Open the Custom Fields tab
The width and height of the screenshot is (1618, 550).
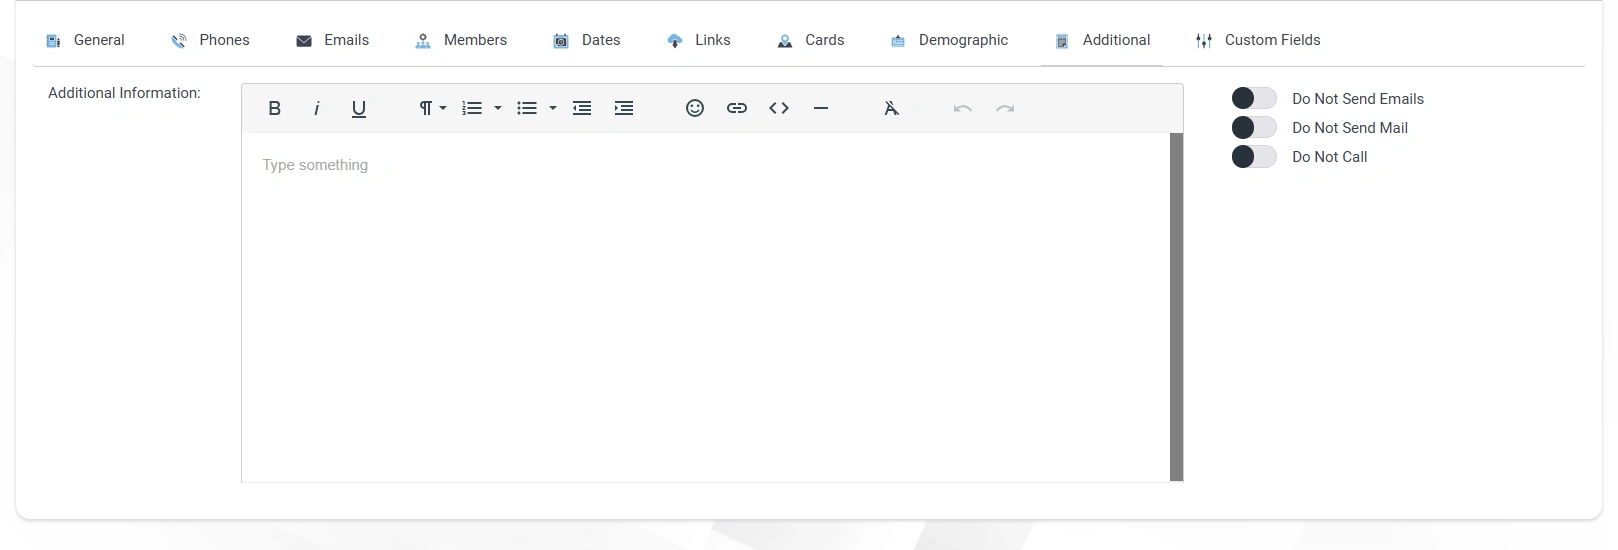pos(1258,40)
